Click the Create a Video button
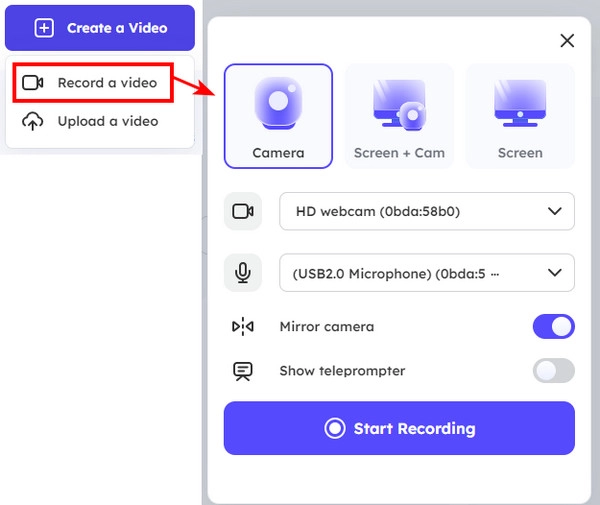The width and height of the screenshot is (600, 505). click(x=100, y=28)
